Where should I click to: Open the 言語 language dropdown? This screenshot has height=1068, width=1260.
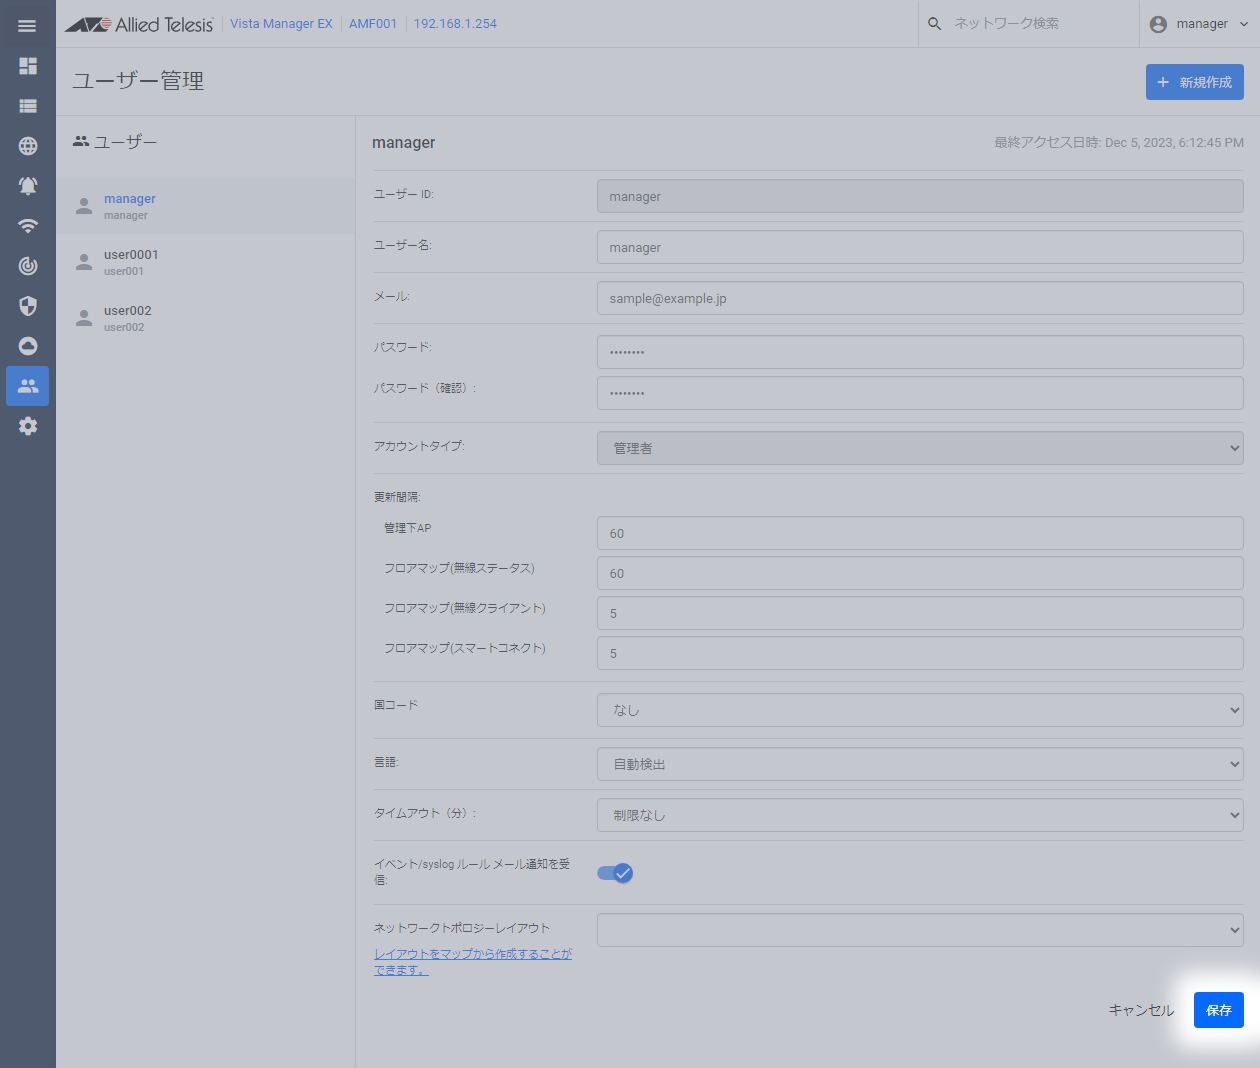tap(919, 764)
